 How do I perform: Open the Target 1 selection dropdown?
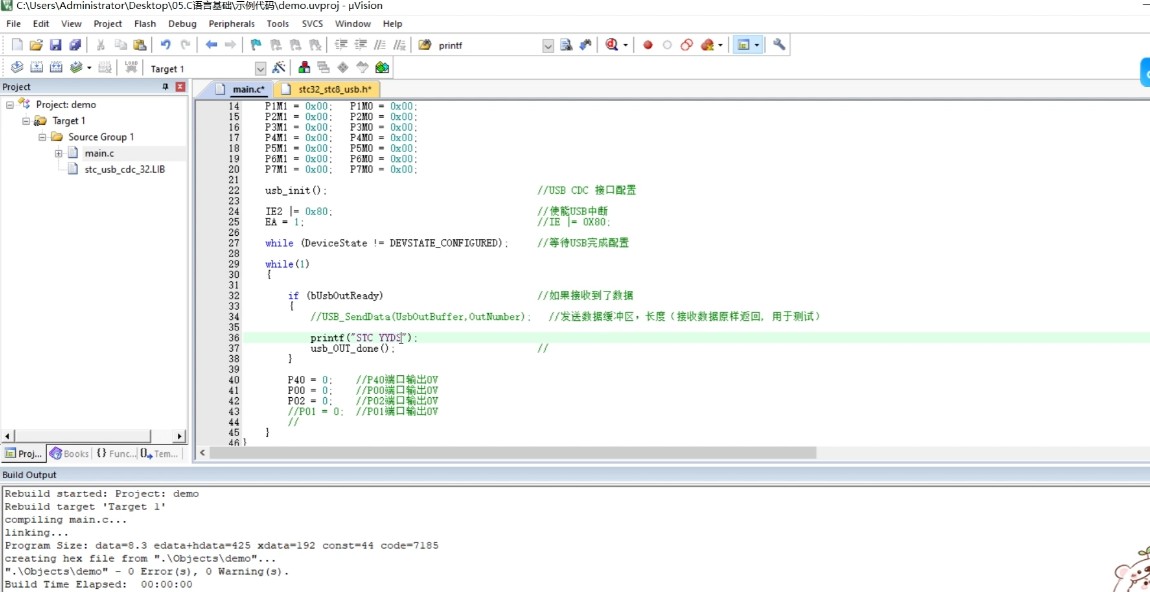[x=260, y=69]
